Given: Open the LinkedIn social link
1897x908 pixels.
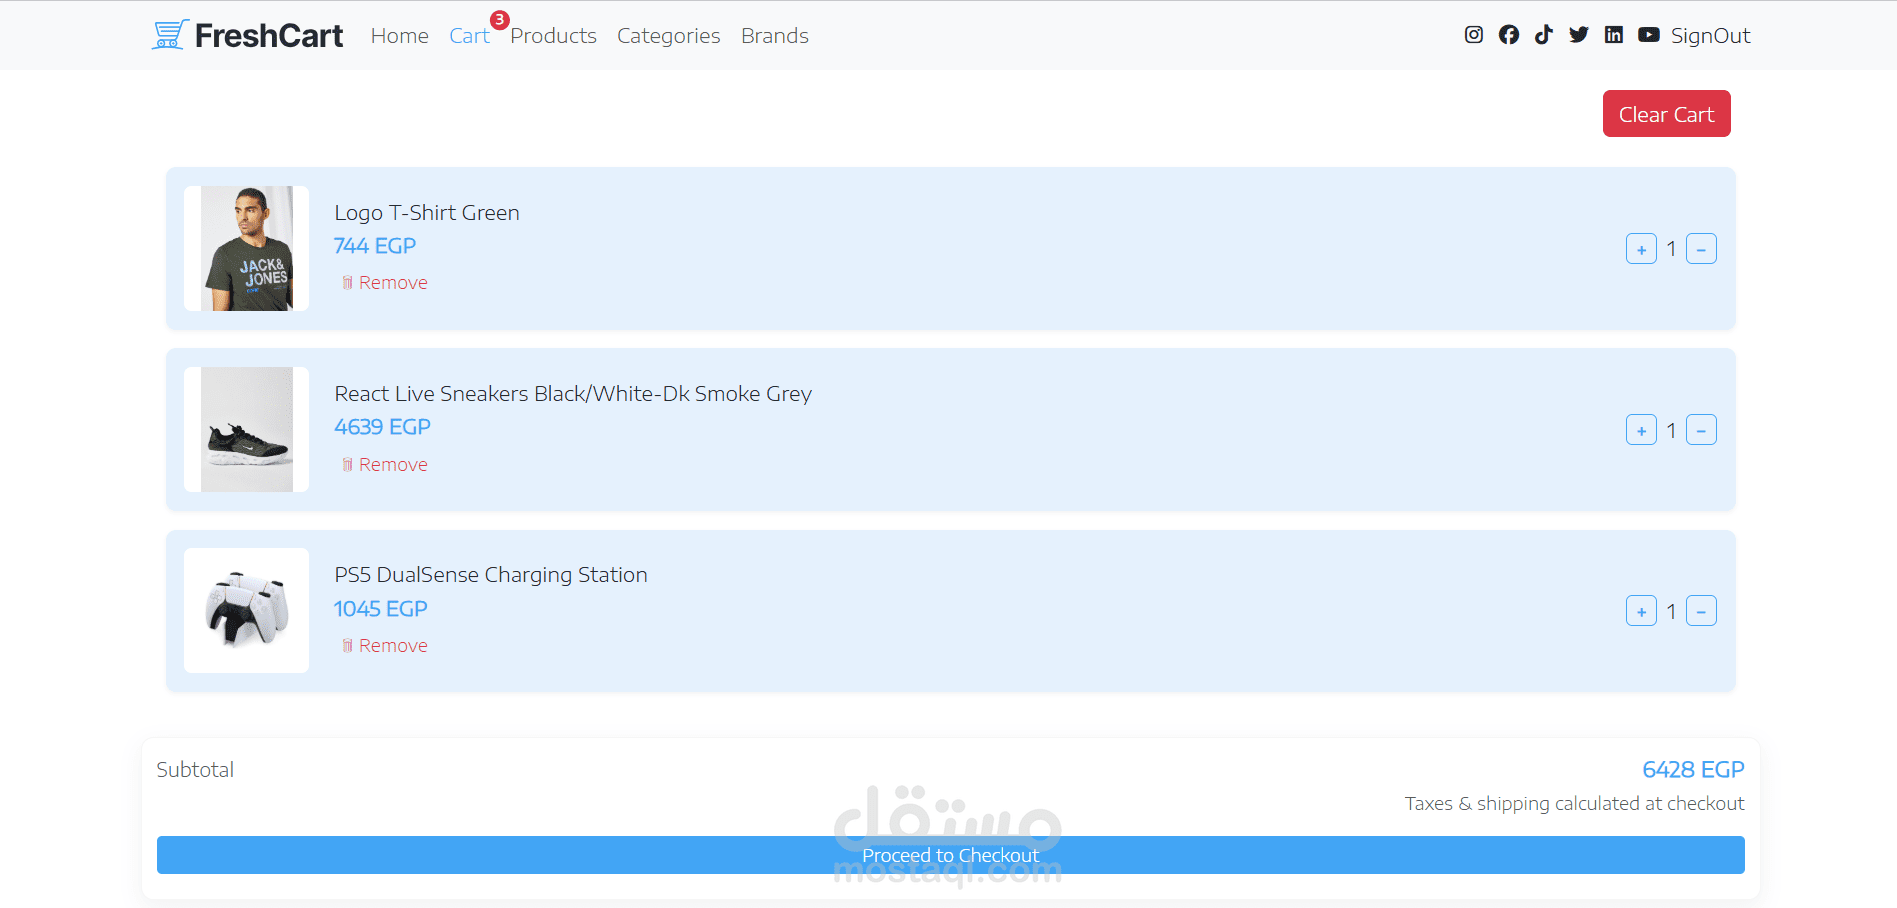Looking at the screenshot, I should [1614, 35].
